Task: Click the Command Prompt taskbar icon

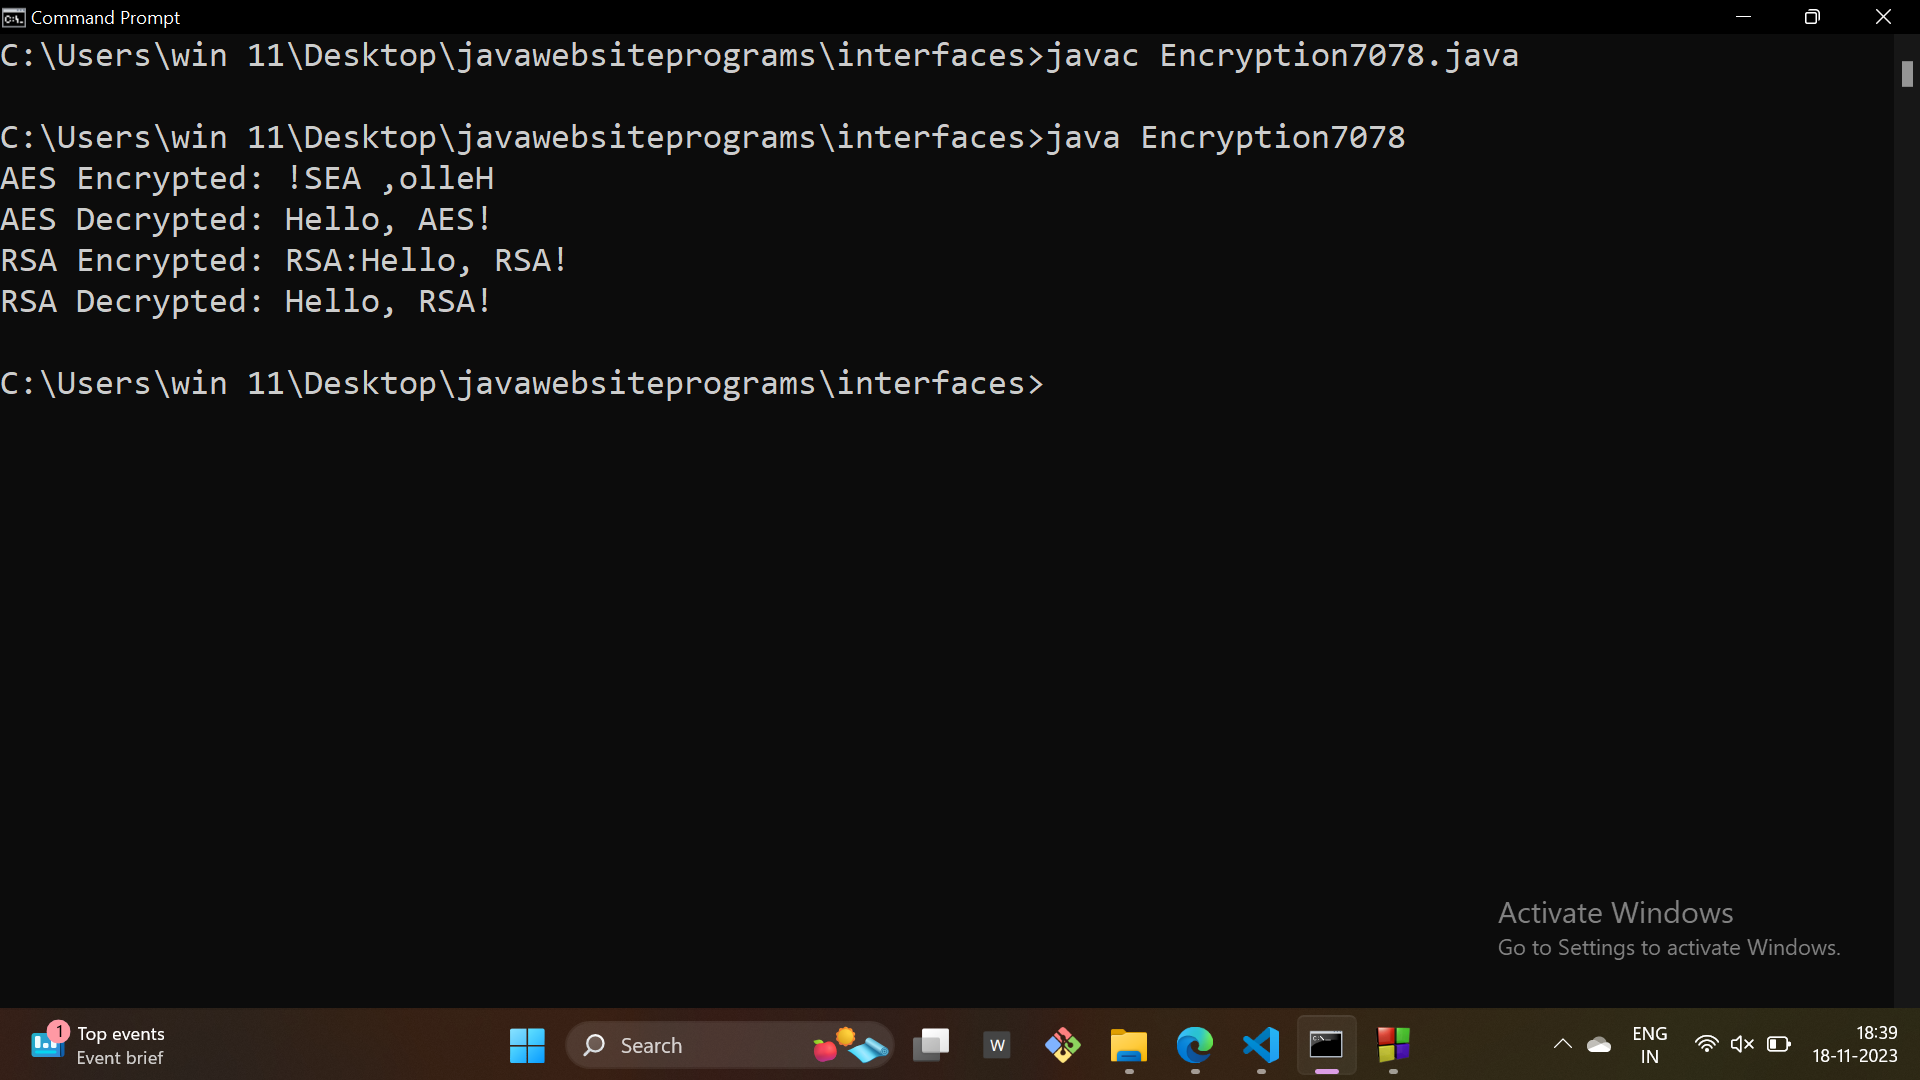Action: (1327, 1046)
